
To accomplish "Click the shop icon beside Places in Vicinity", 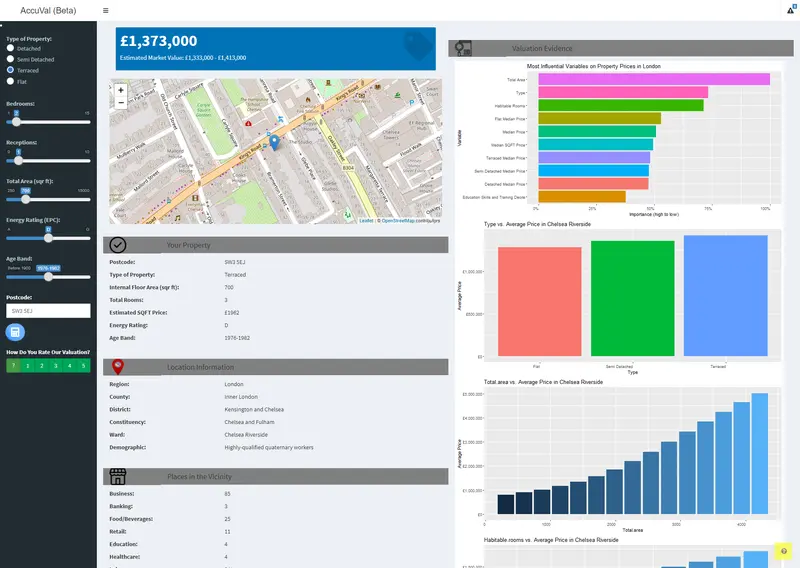I will point(118,476).
